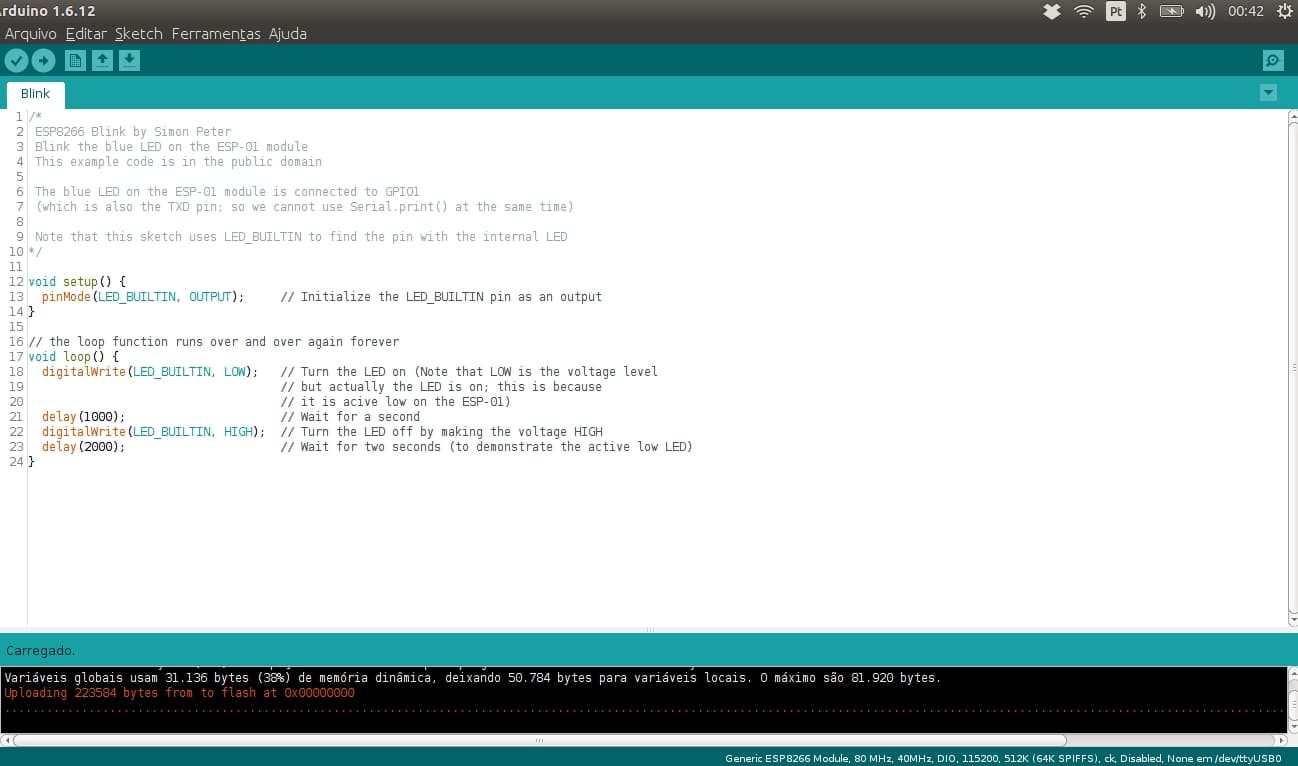The image size is (1298, 766).
Task: Open a sketch with the up-arrow icon
Action: pyautogui.click(x=102, y=61)
